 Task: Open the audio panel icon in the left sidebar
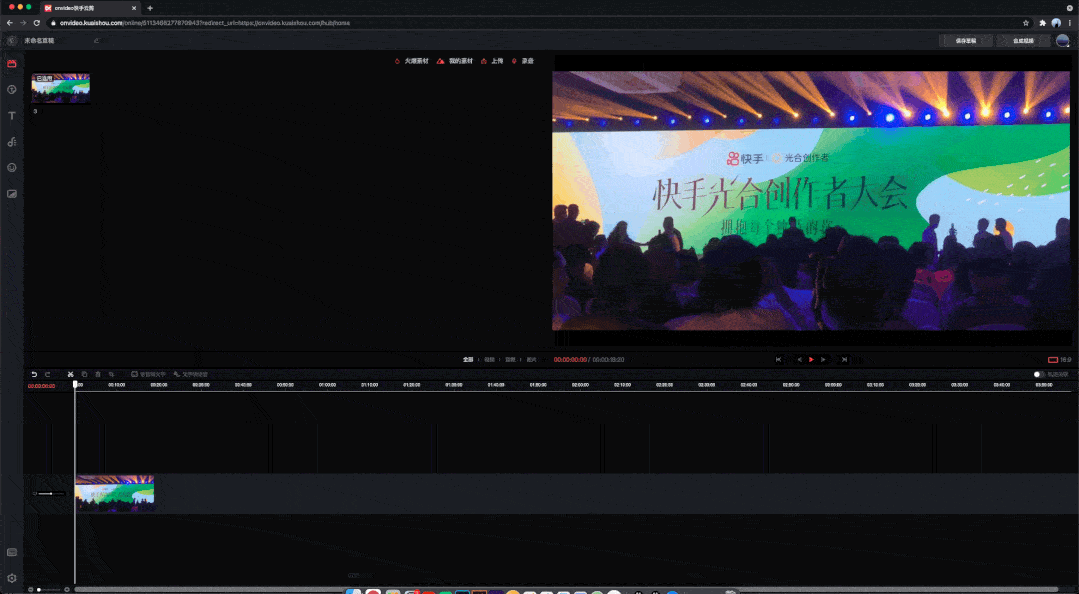pyautogui.click(x=11, y=141)
